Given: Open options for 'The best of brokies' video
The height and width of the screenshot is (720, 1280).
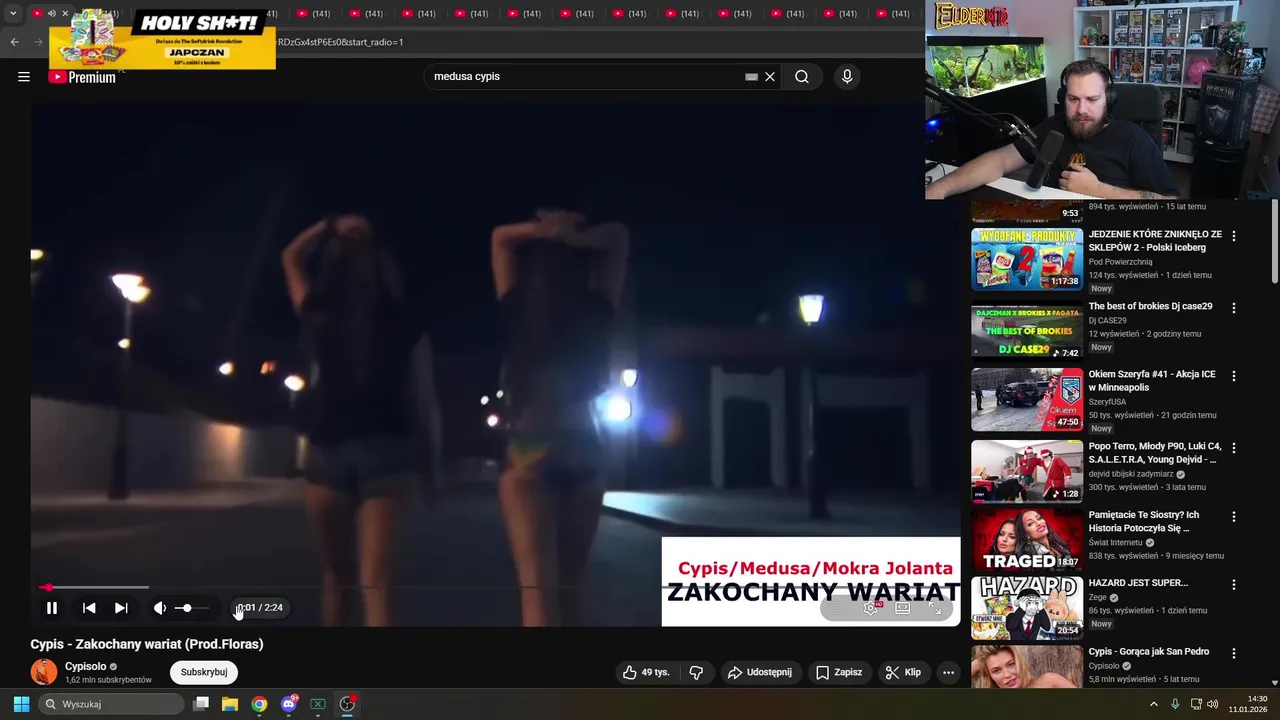Looking at the screenshot, I should (1234, 308).
